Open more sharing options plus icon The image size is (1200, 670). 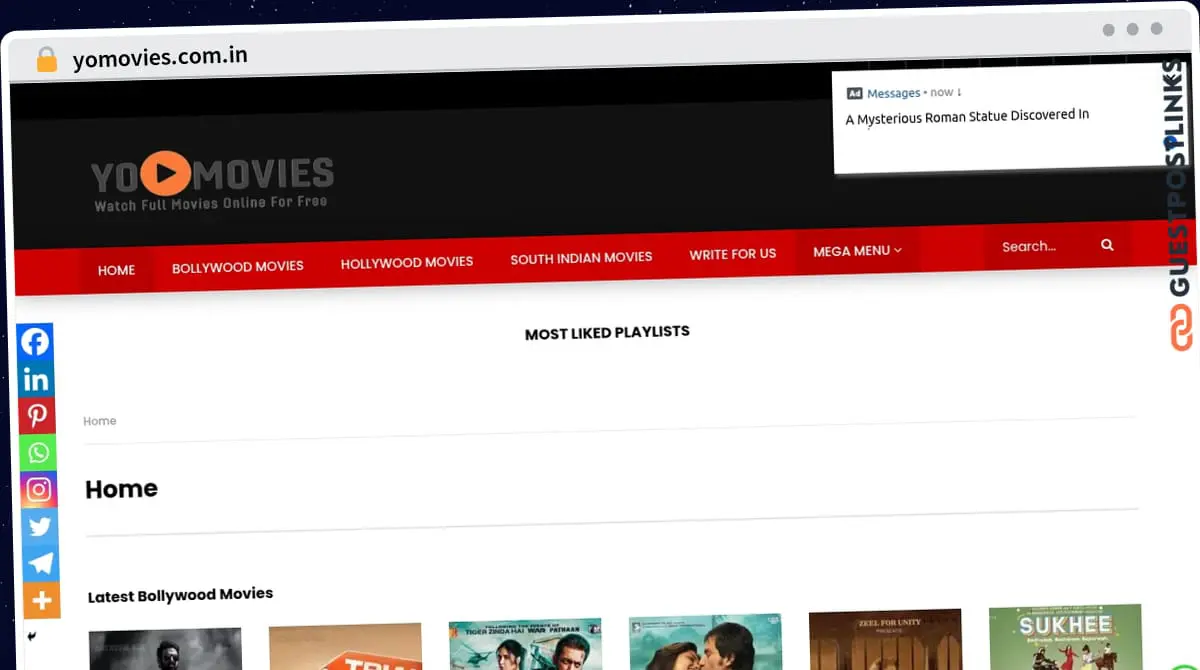(42, 600)
